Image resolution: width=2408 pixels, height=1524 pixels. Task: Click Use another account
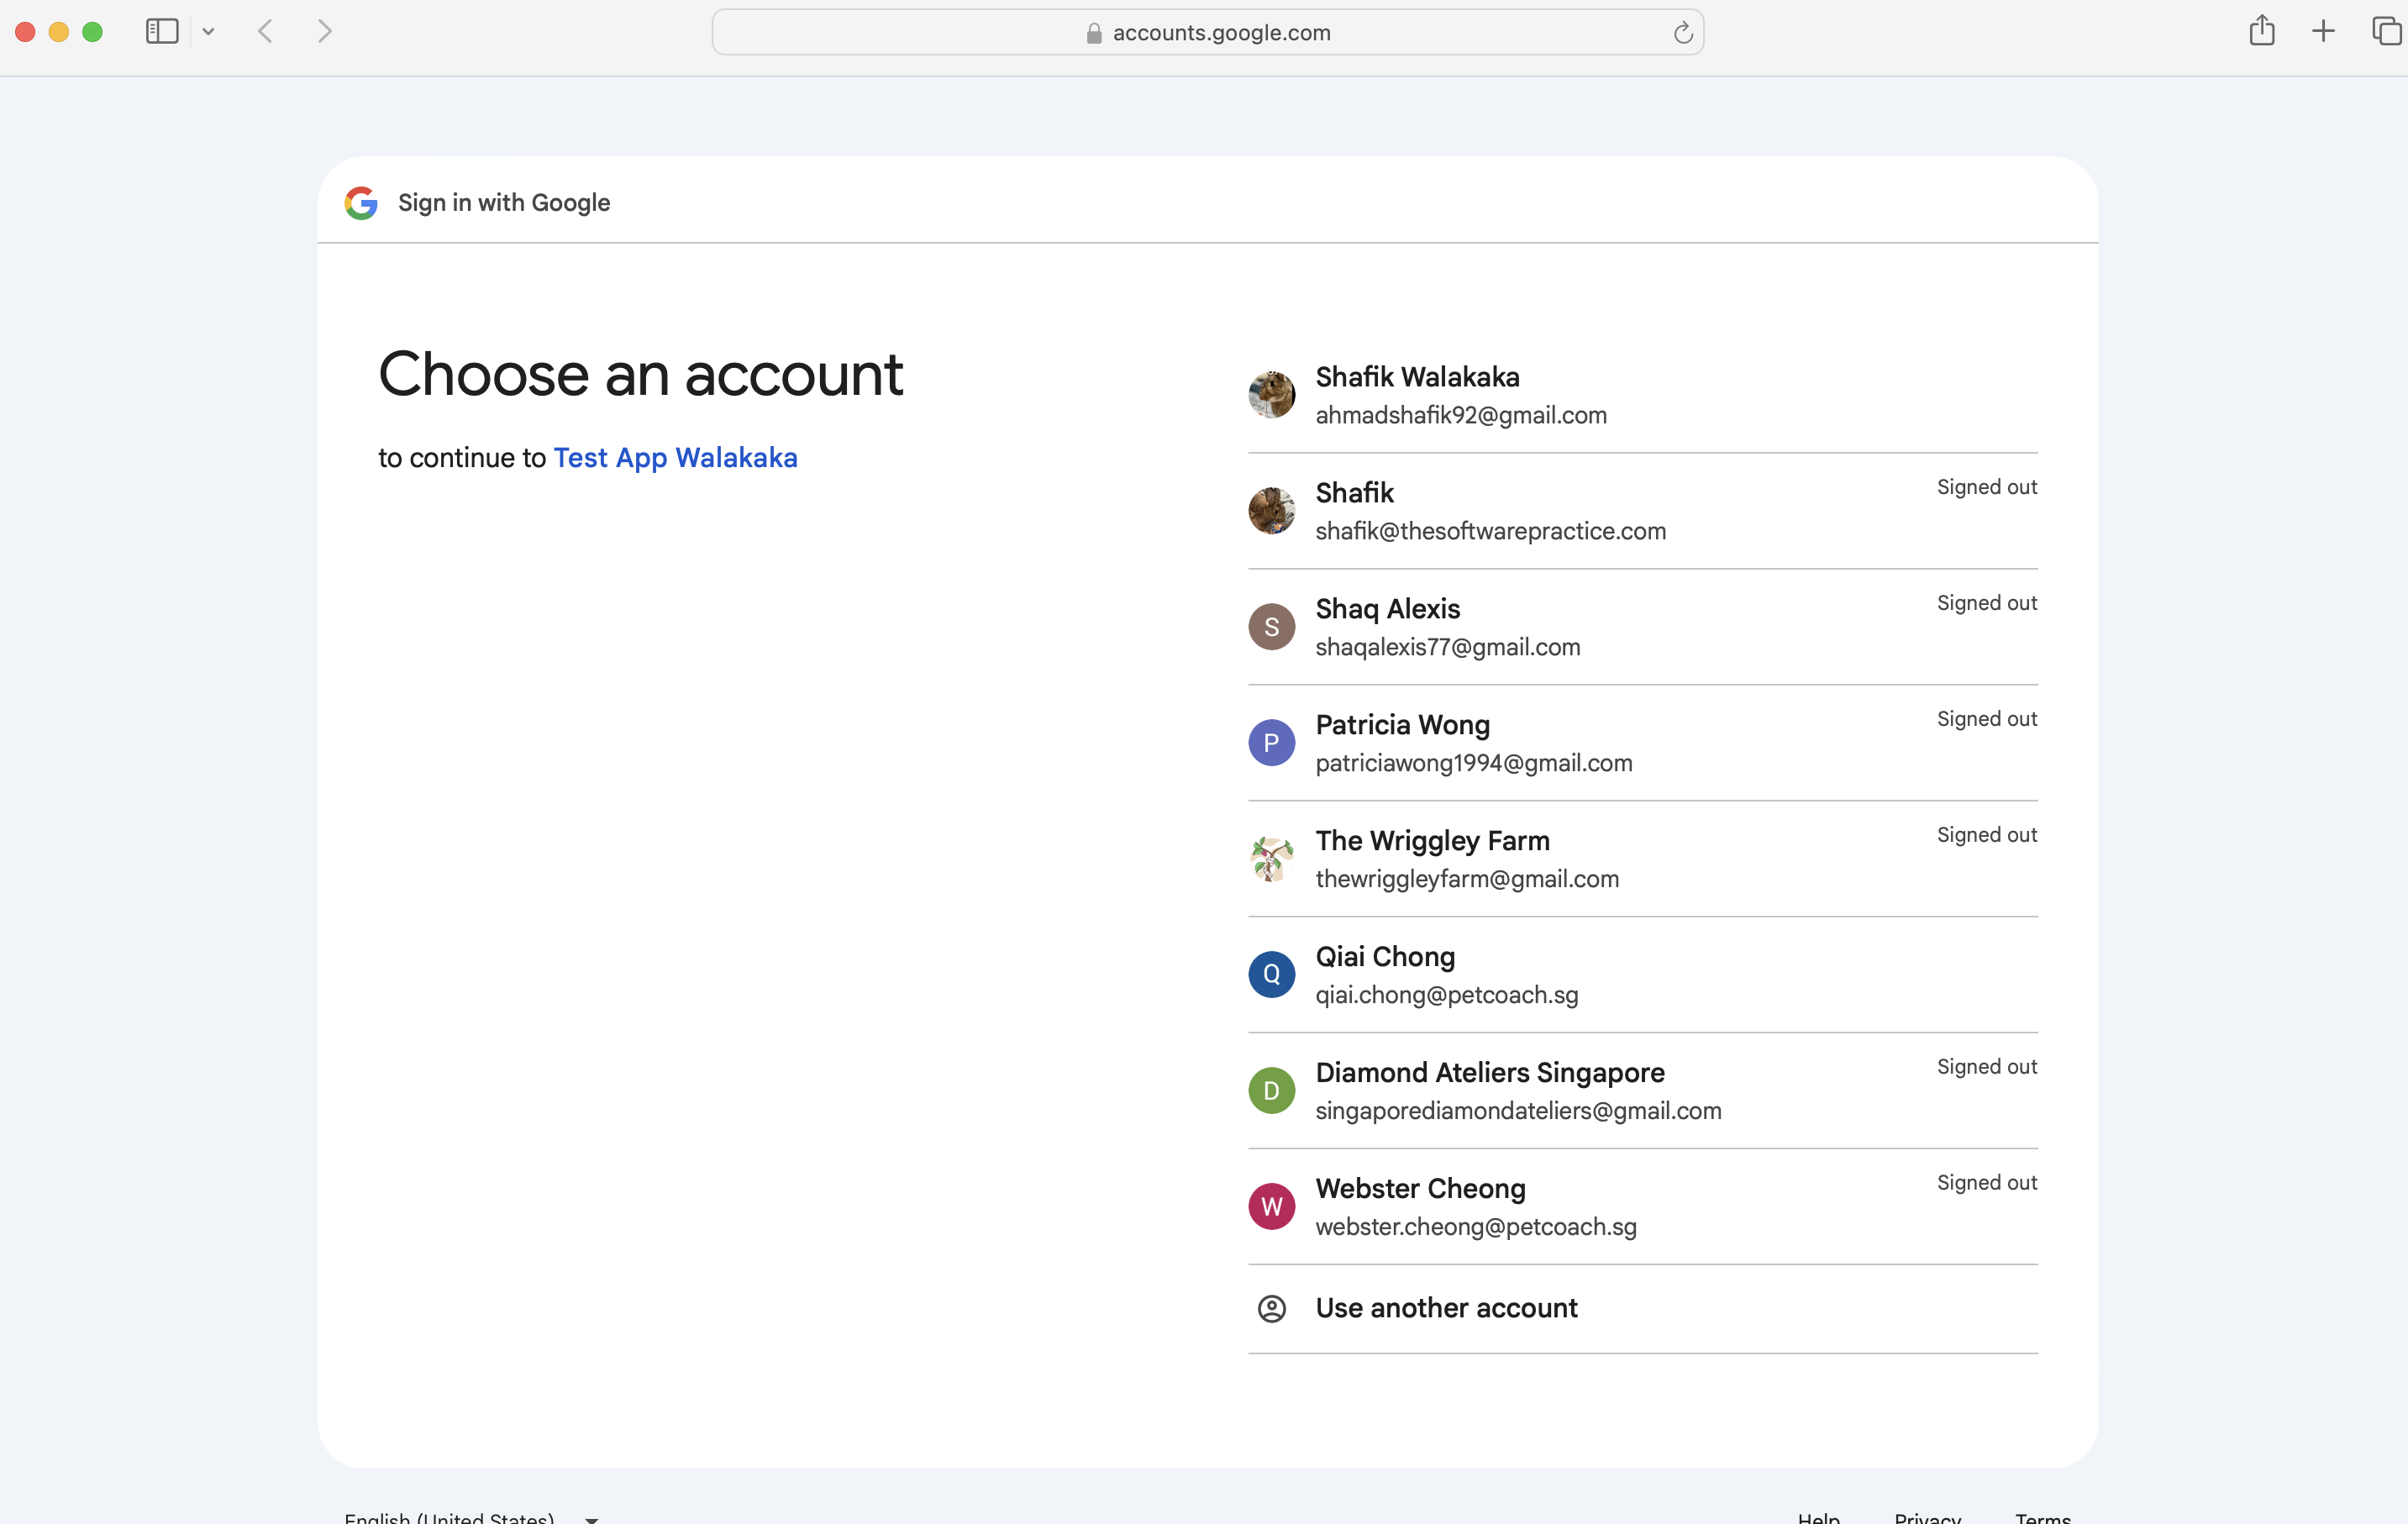tap(1642, 1309)
